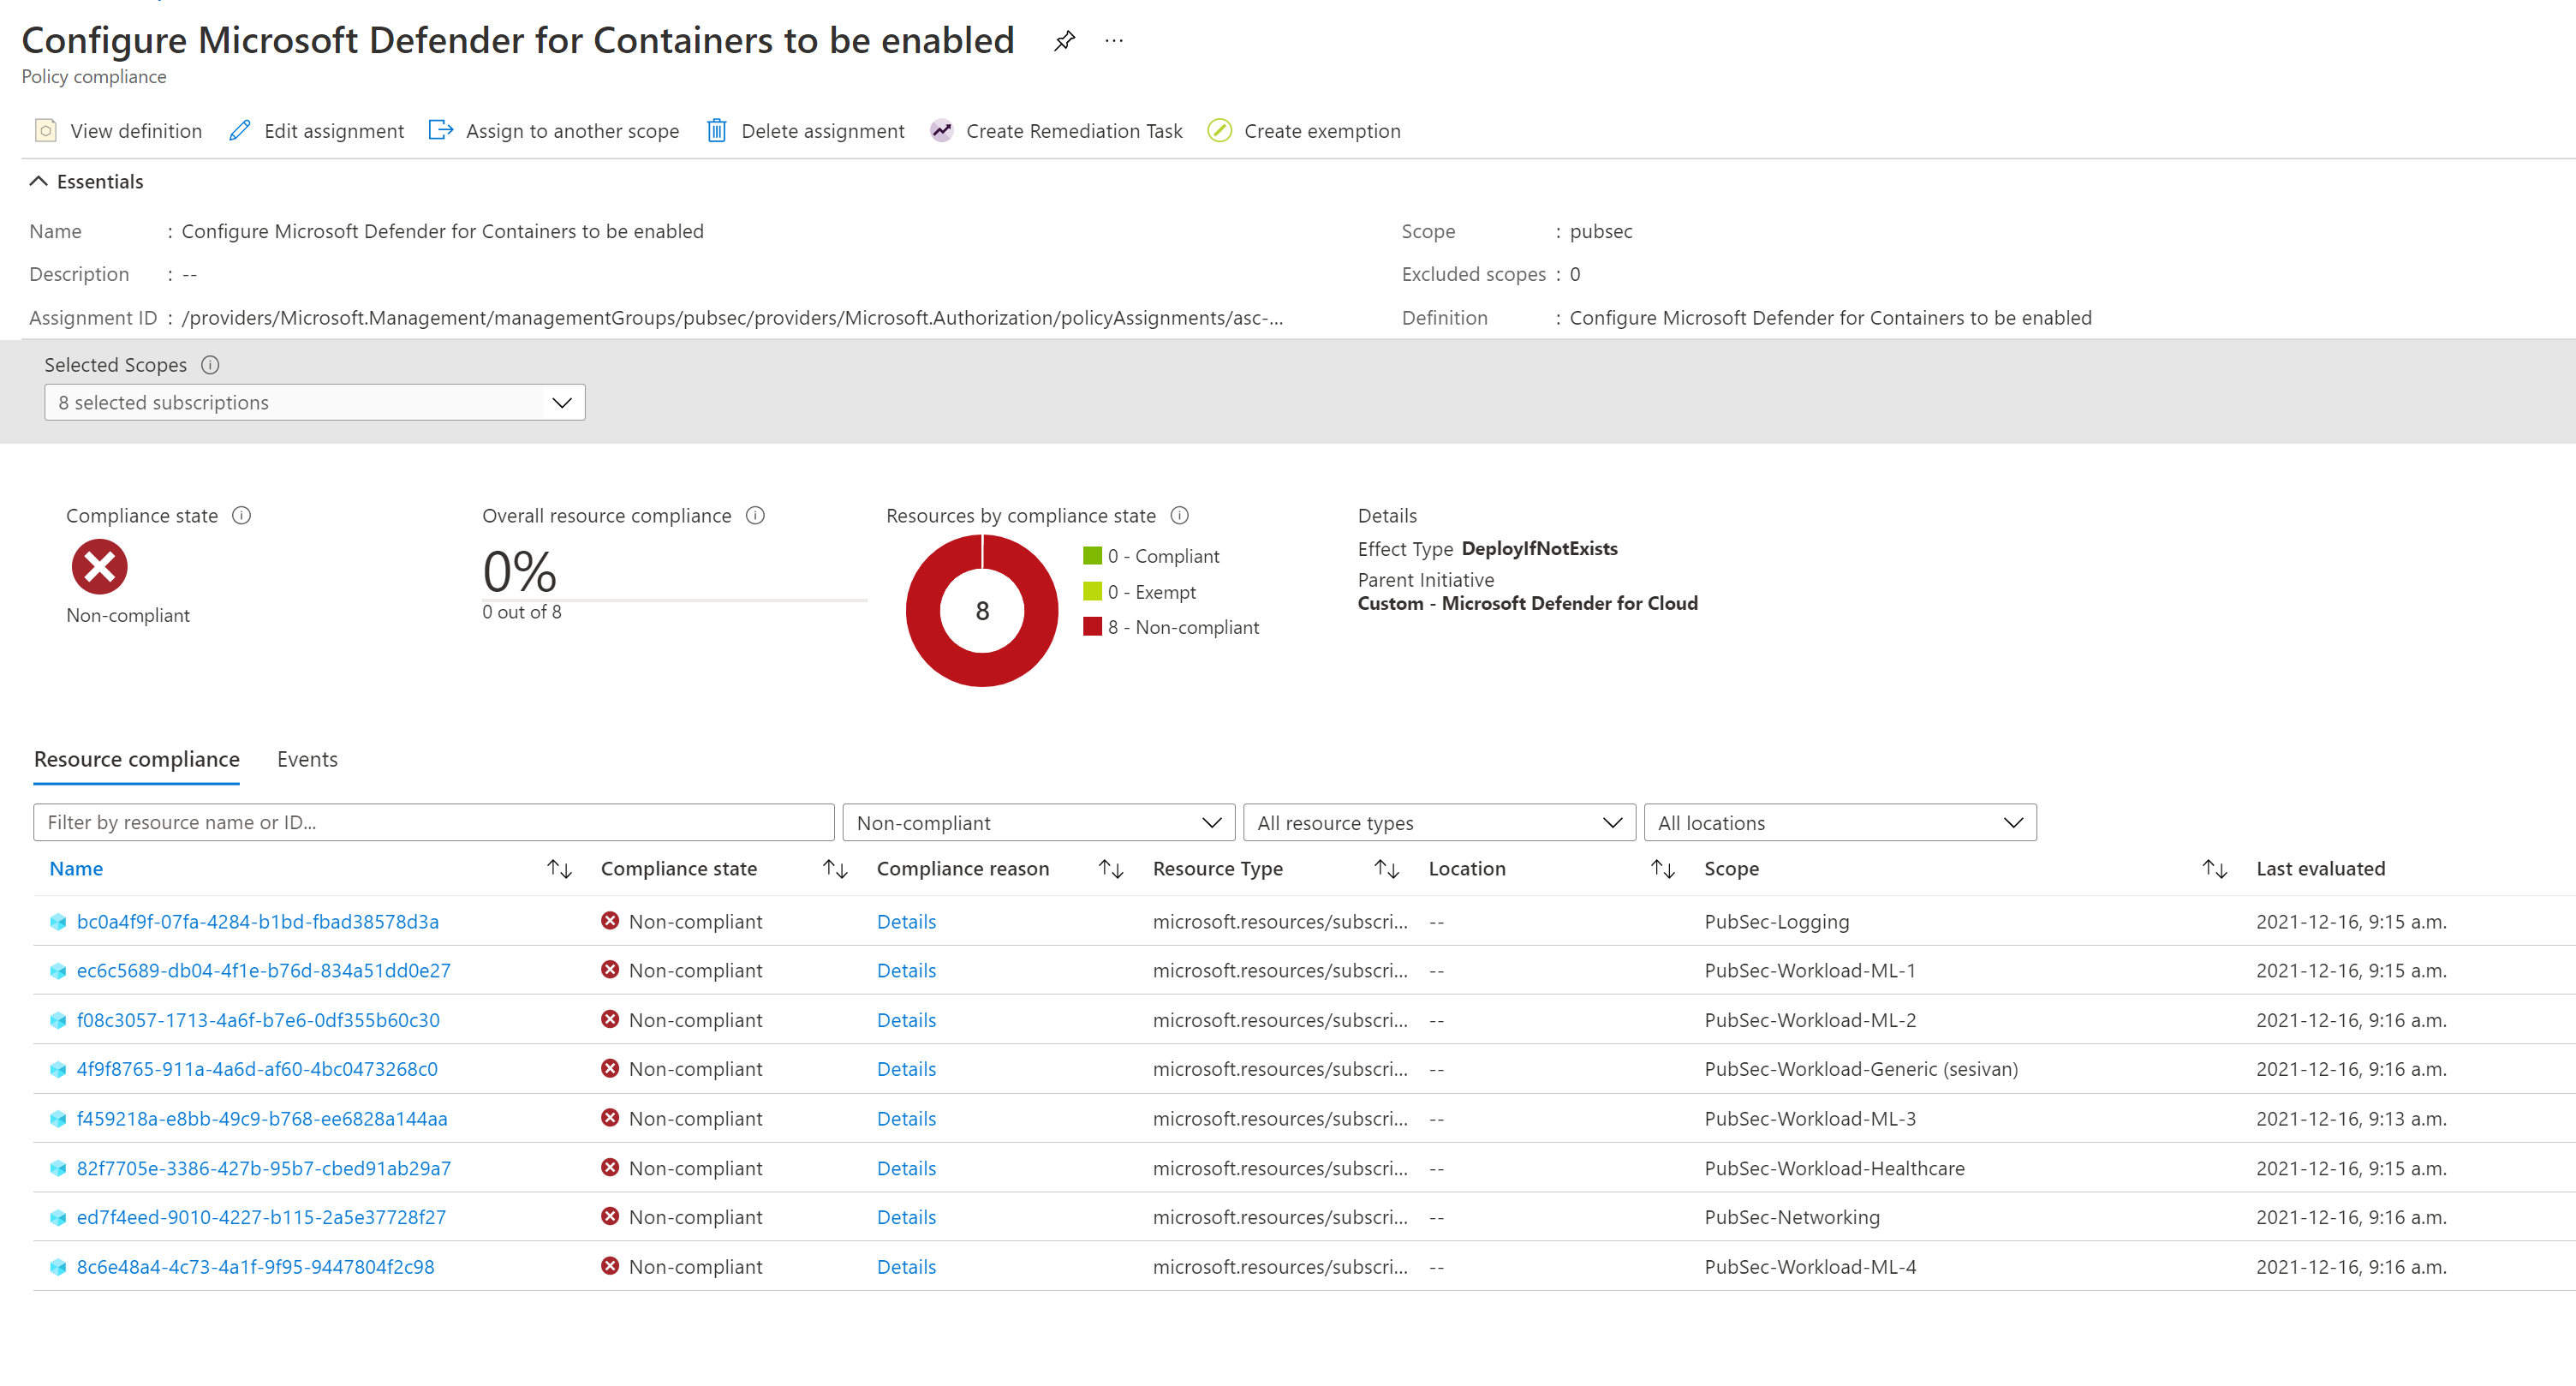Image resolution: width=2576 pixels, height=1386 pixels.
Task: Click the Delete assignment trash icon
Action: click(716, 130)
